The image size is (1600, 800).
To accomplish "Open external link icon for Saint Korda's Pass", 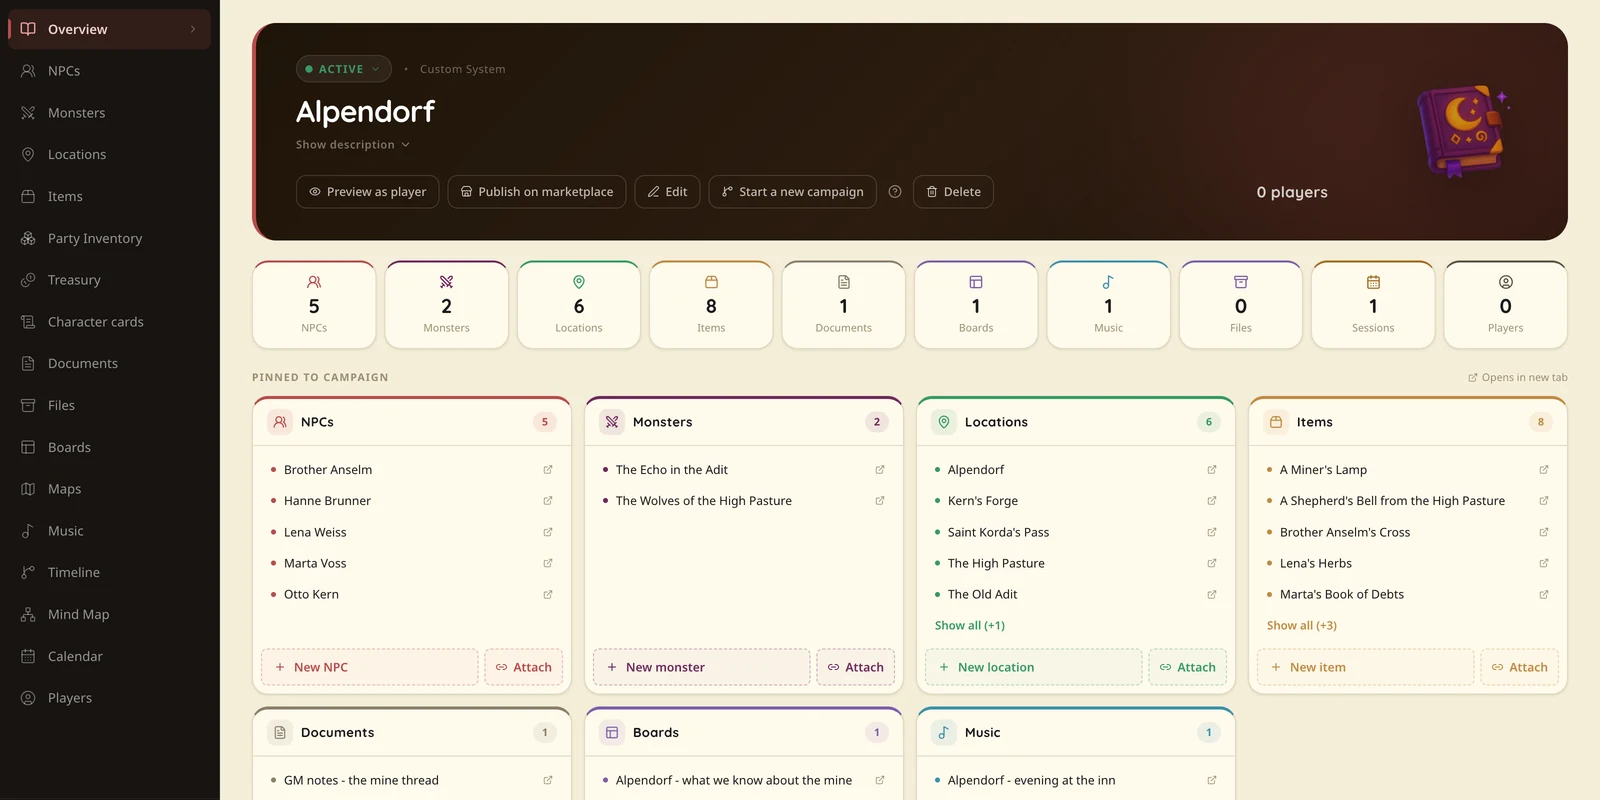I will pyautogui.click(x=1212, y=532).
